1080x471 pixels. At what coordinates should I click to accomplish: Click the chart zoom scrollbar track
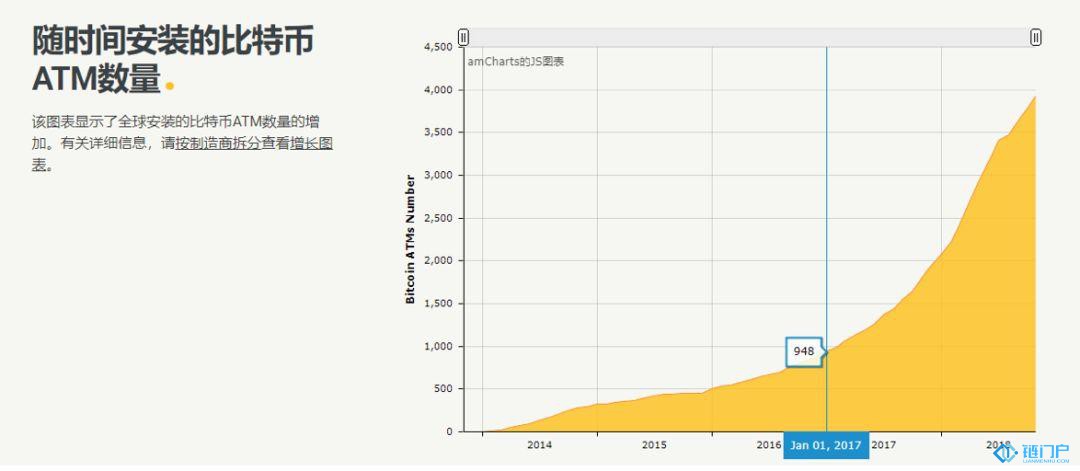click(x=749, y=37)
